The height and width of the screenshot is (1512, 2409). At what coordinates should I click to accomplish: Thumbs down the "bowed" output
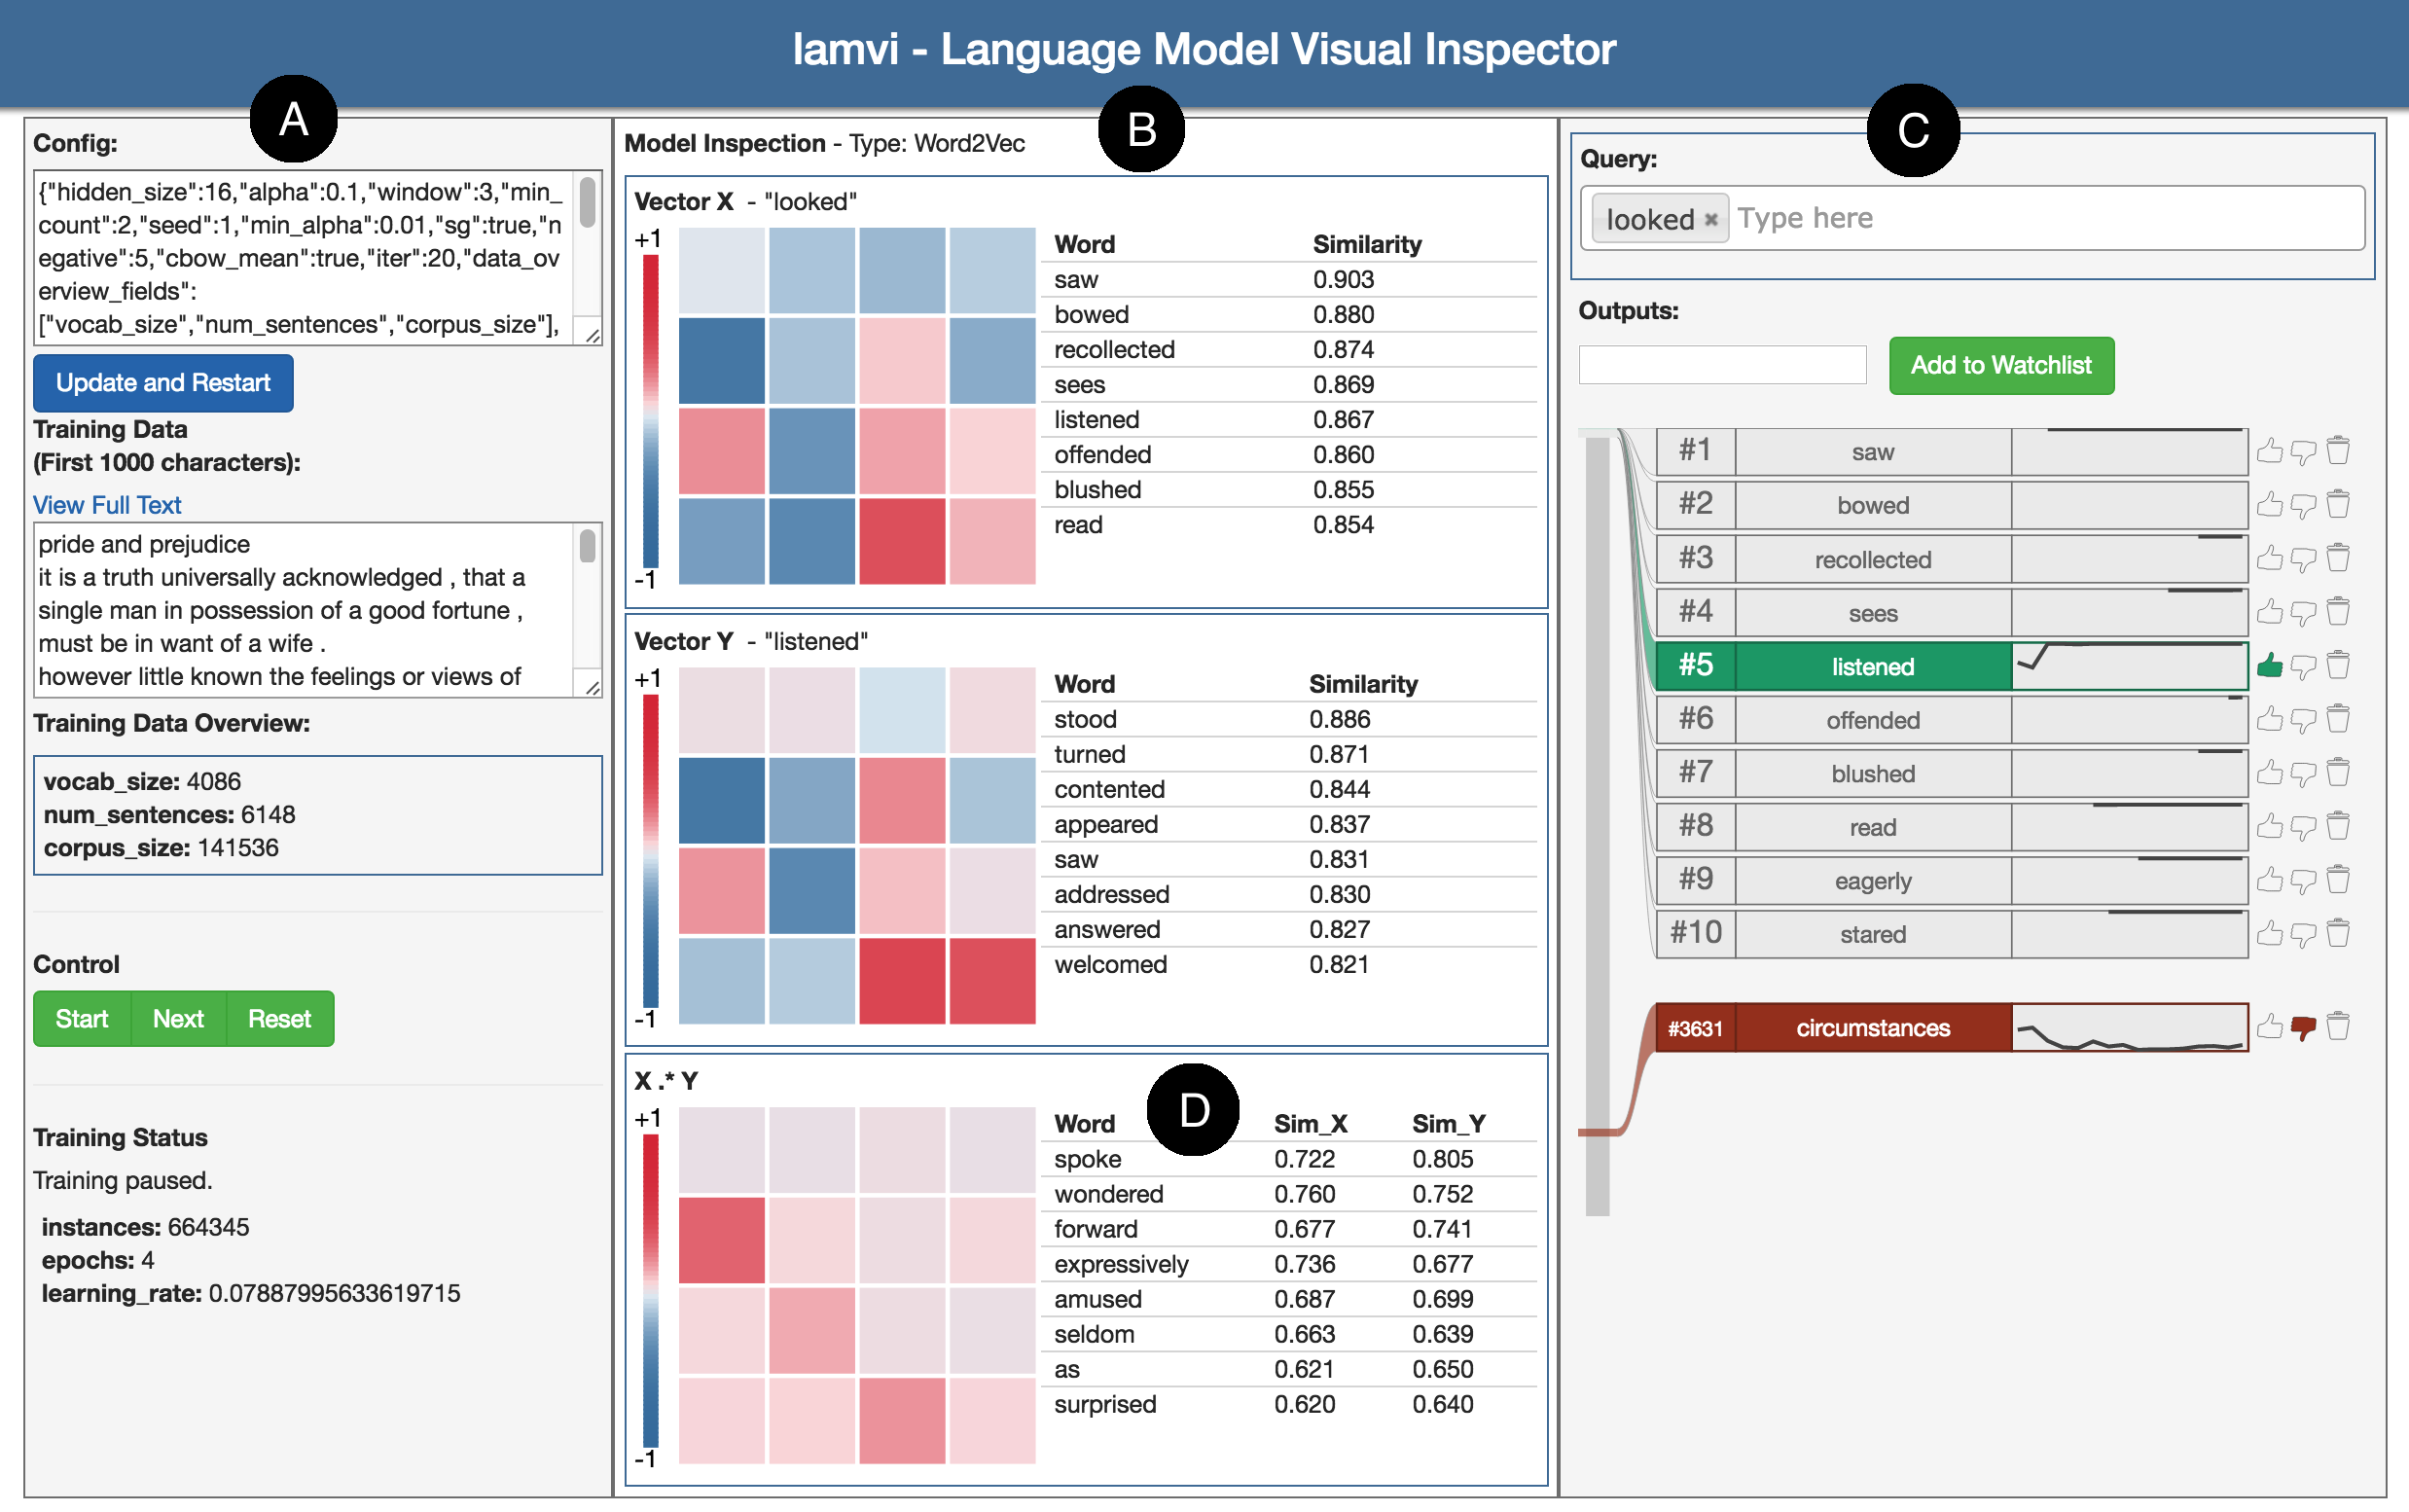point(2304,505)
